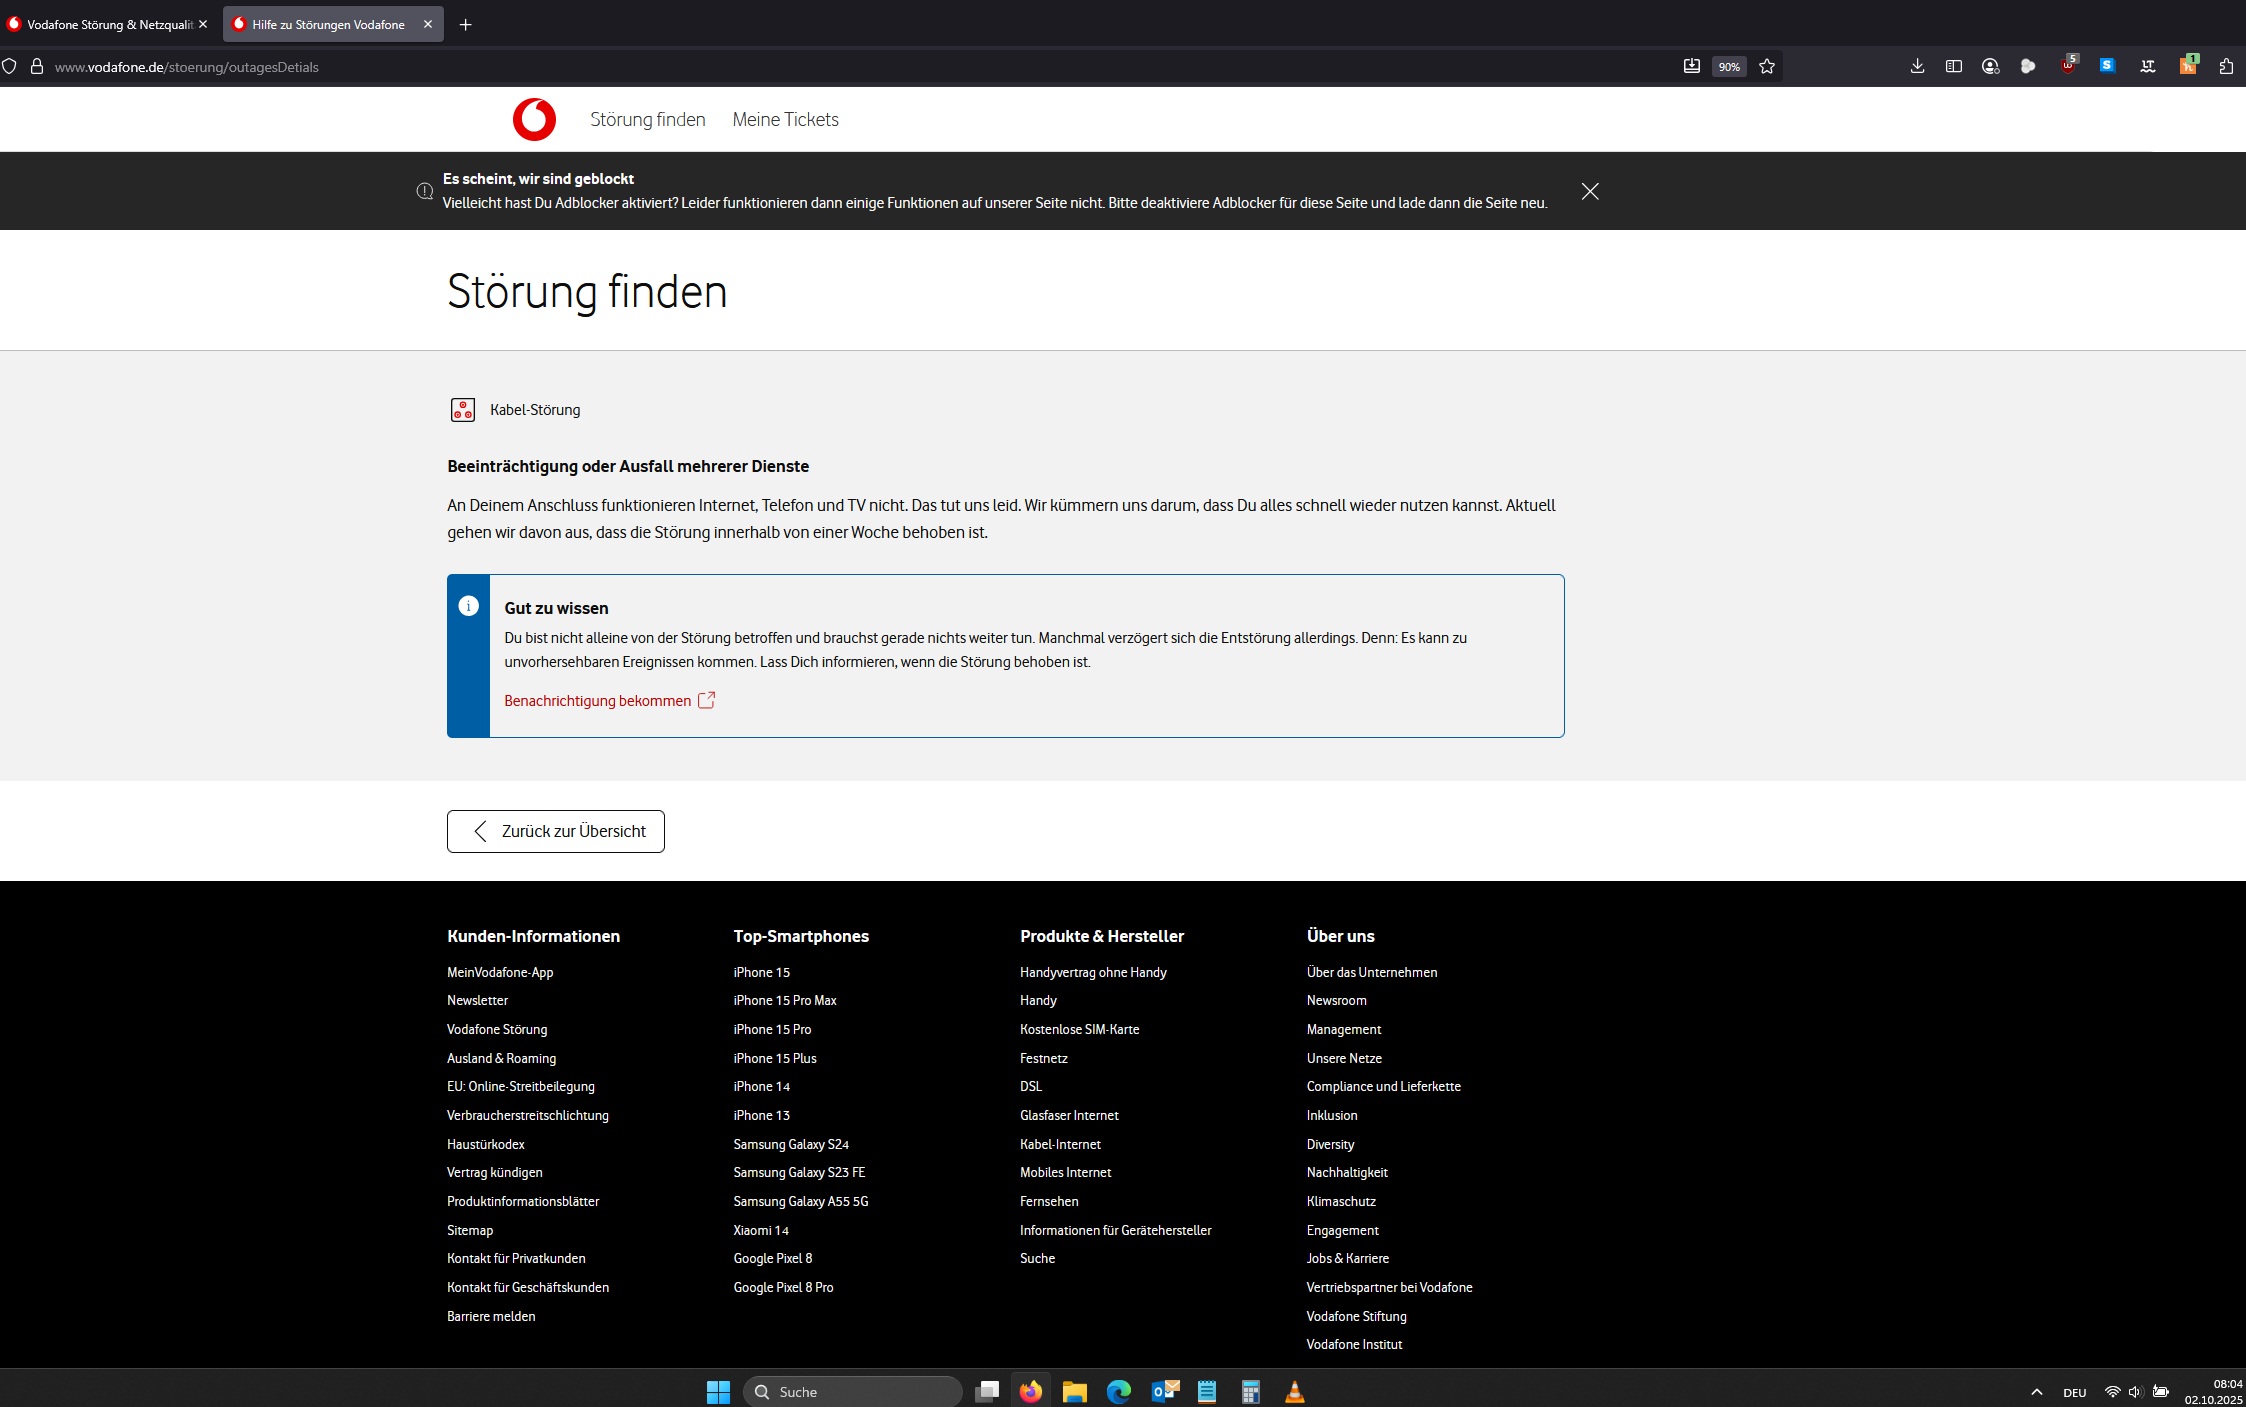Viewport: 2246px width, 1407px height.
Task: Toggle the Firefox sidebar icon
Action: (x=1953, y=66)
